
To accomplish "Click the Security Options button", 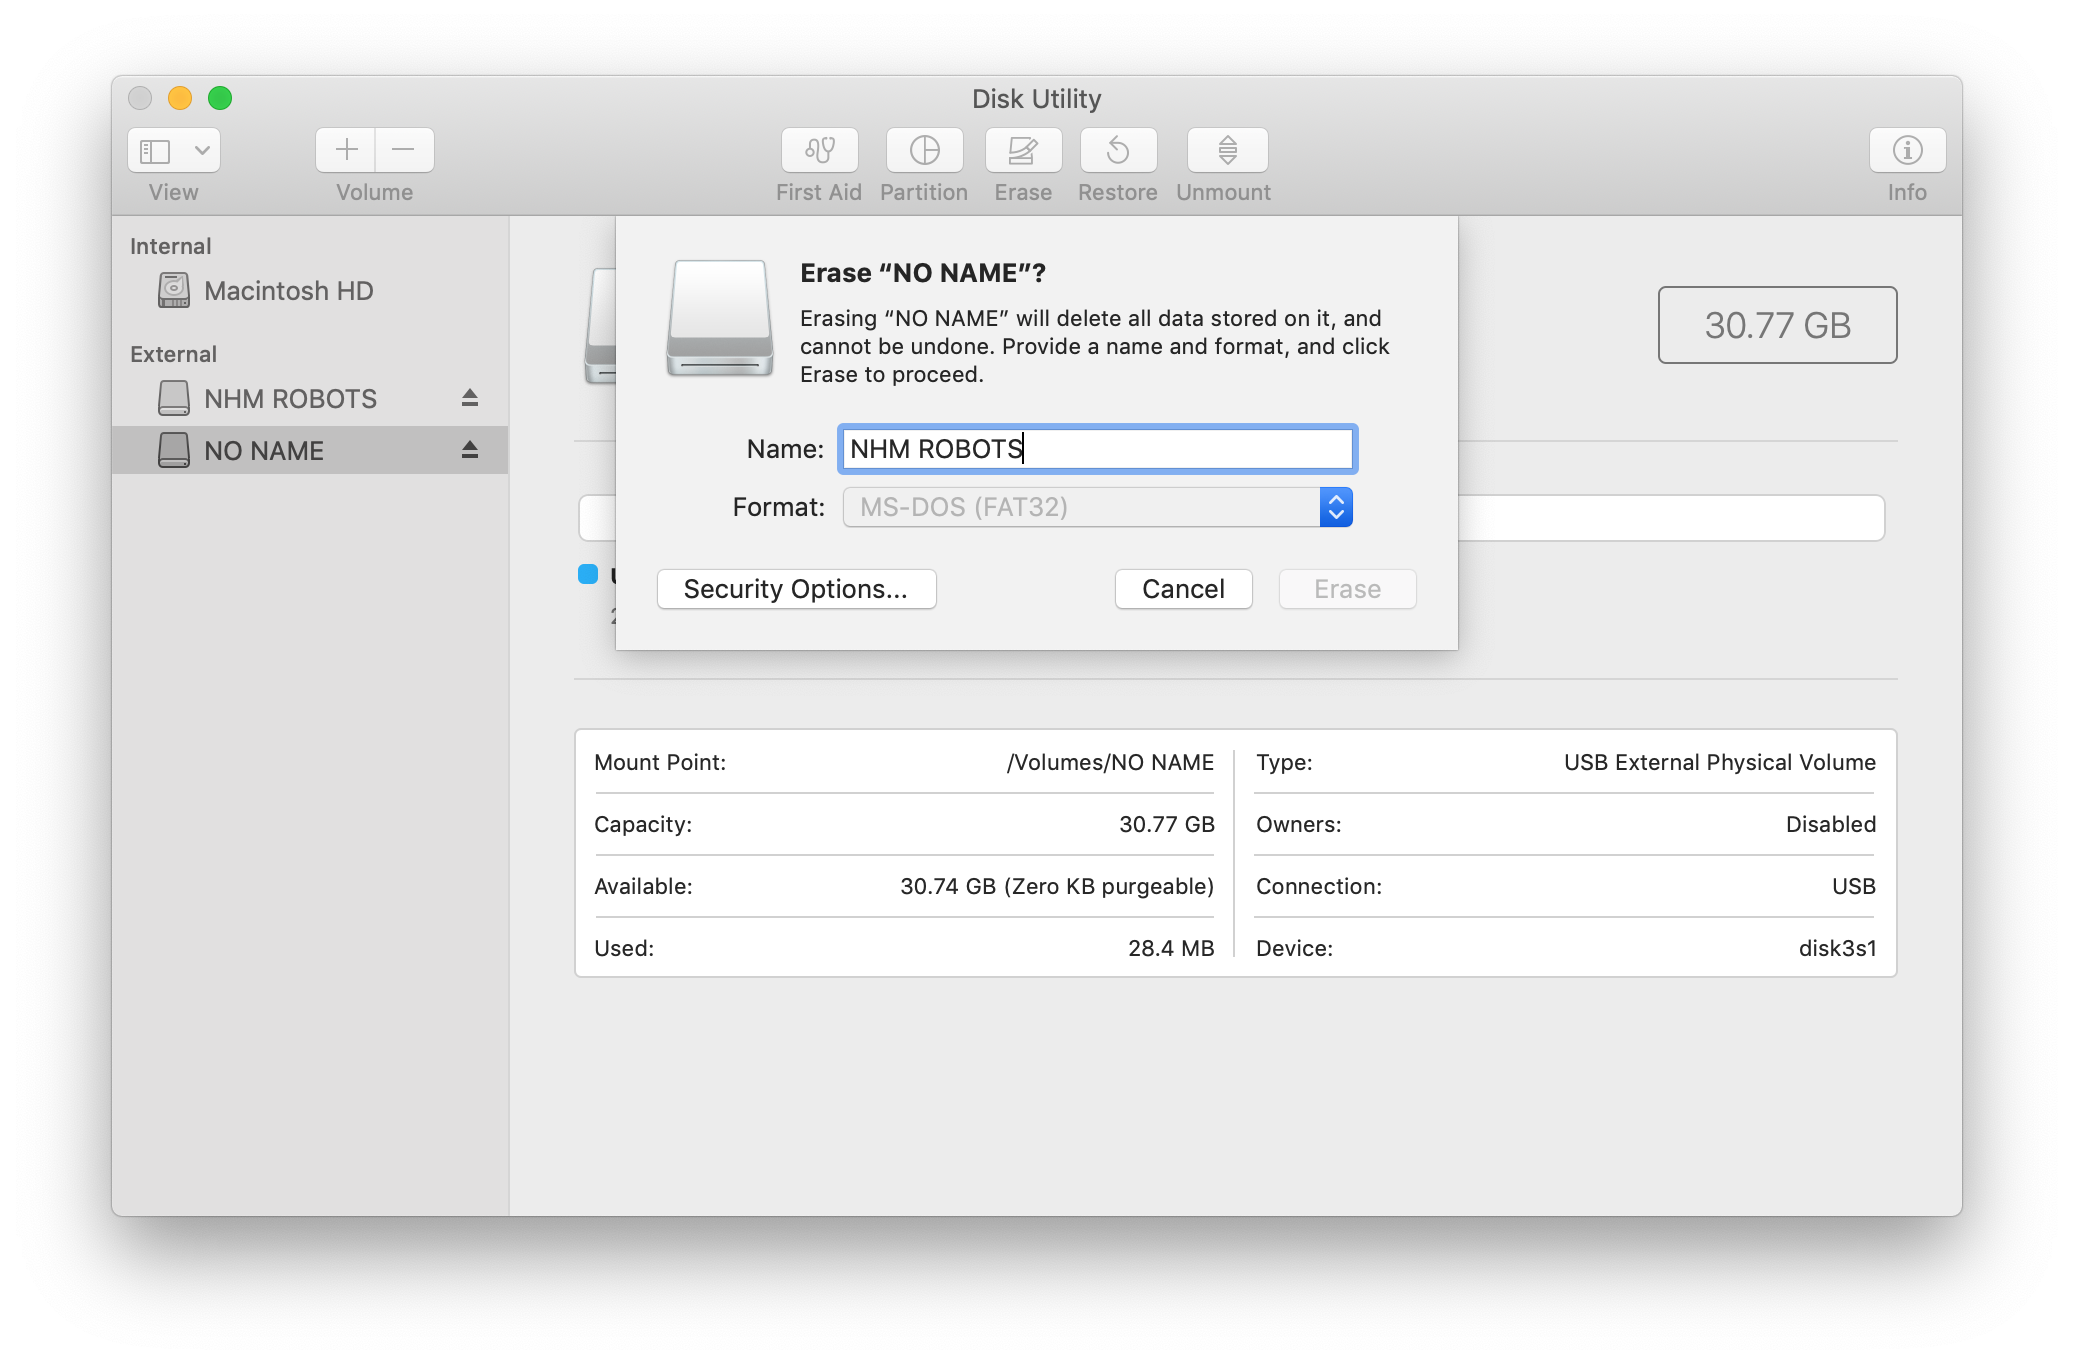I will tap(796, 589).
